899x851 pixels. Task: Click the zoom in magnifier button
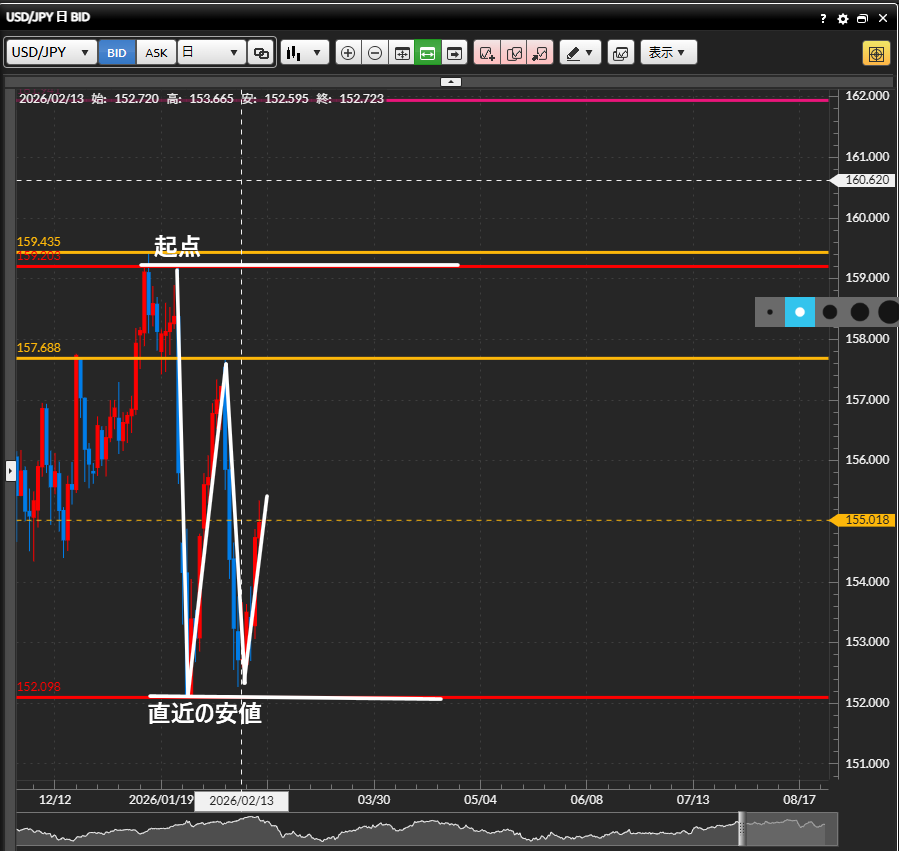click(348, 53)
